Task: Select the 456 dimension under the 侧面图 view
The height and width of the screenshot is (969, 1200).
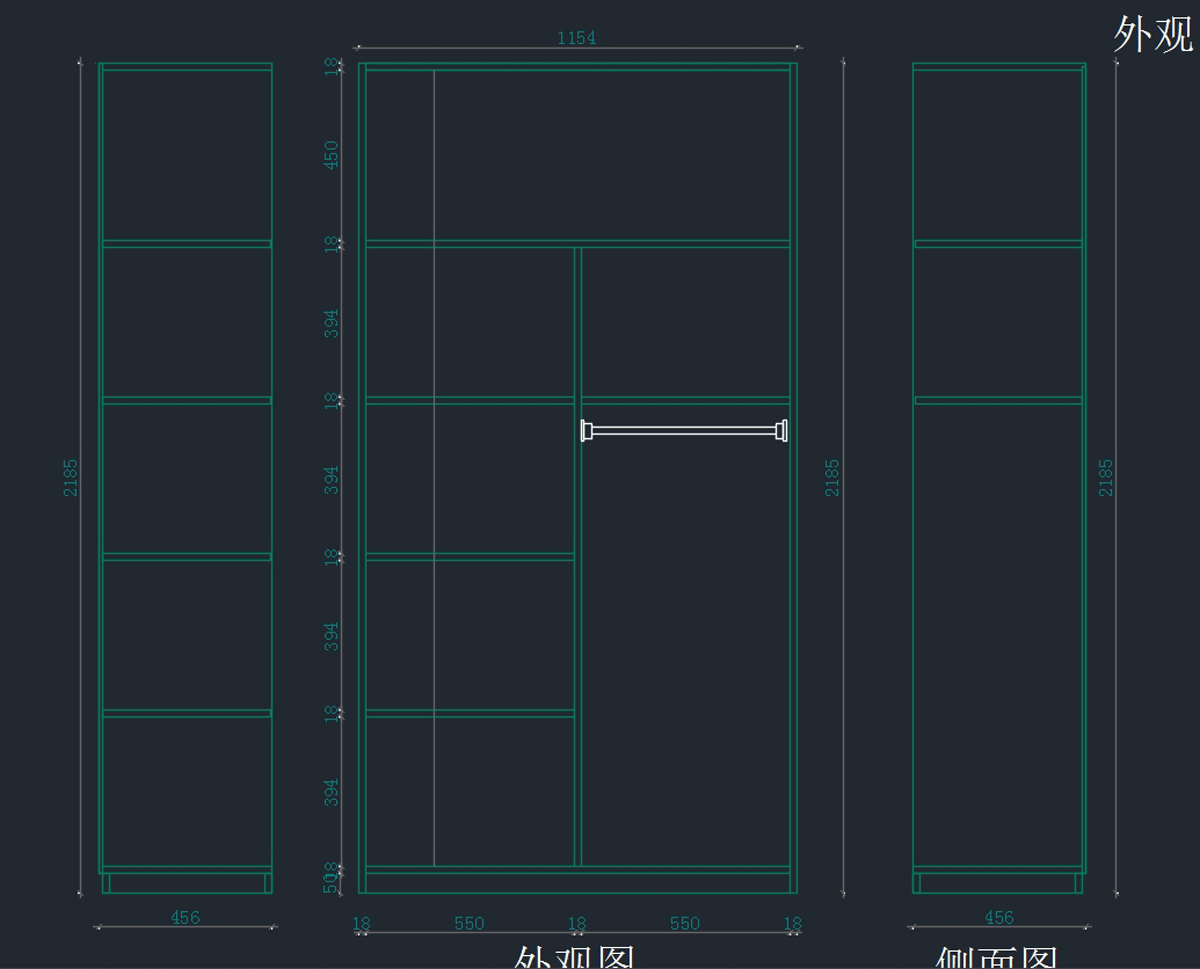Action: click(998, 917)
